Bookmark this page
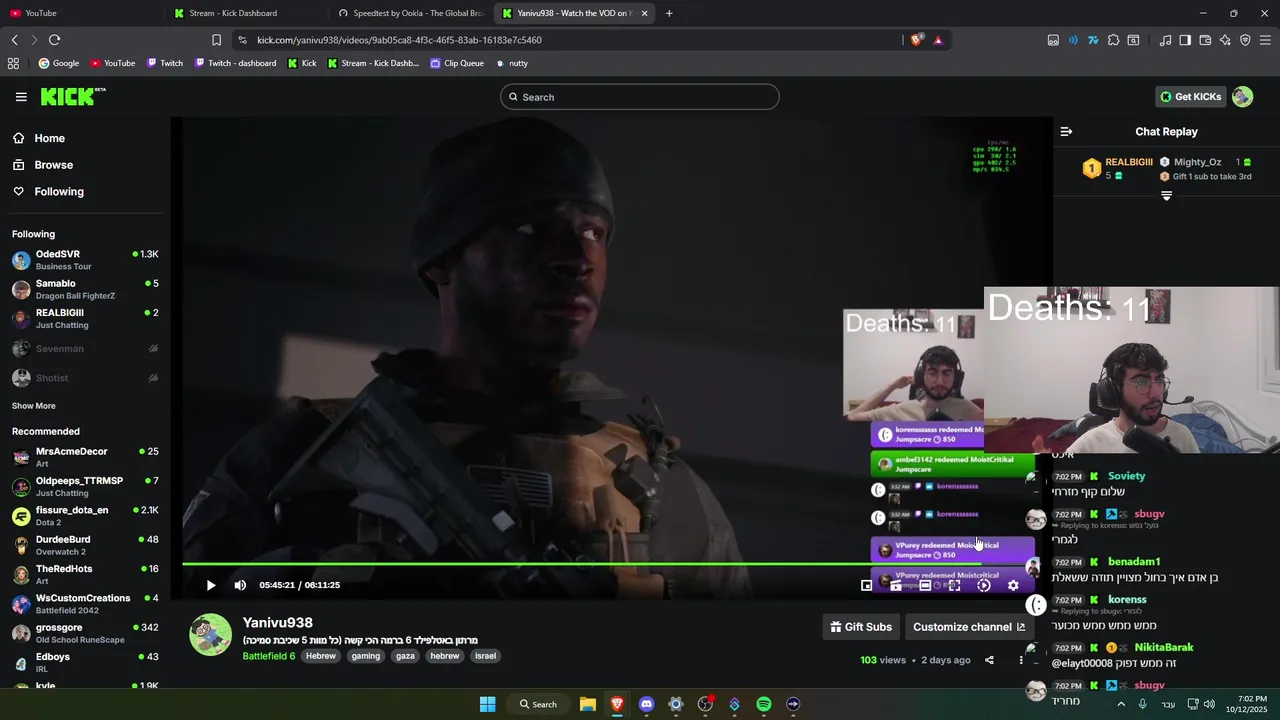Viewport: 1280px width, 720px height. pyautogui.click(x=216, y=40)
